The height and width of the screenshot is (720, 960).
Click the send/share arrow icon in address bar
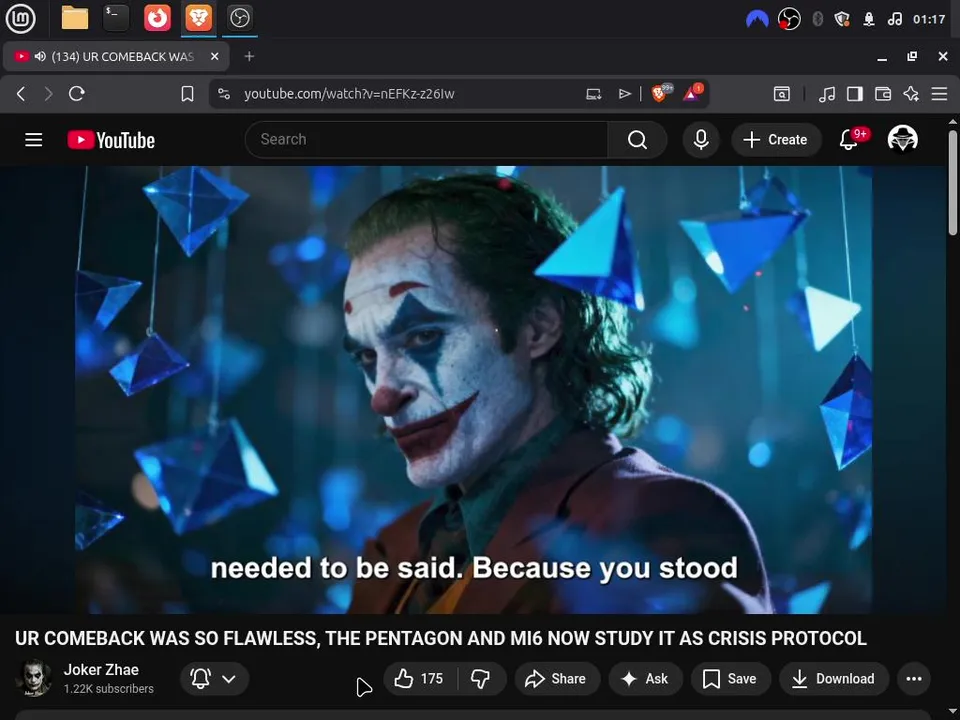click(x=624, y=94)
